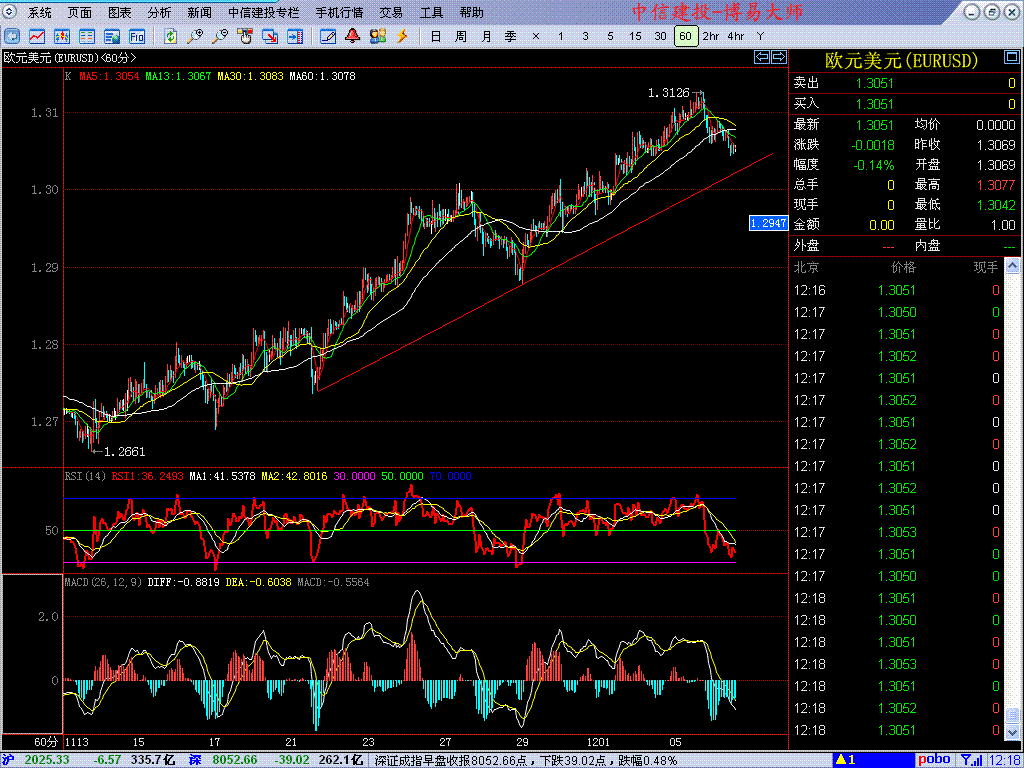Viewport: 1024px width, 768px height.
Task: Click the 1.2947 price axis marker
Action: pyautogui.click(x=769, y=223)
